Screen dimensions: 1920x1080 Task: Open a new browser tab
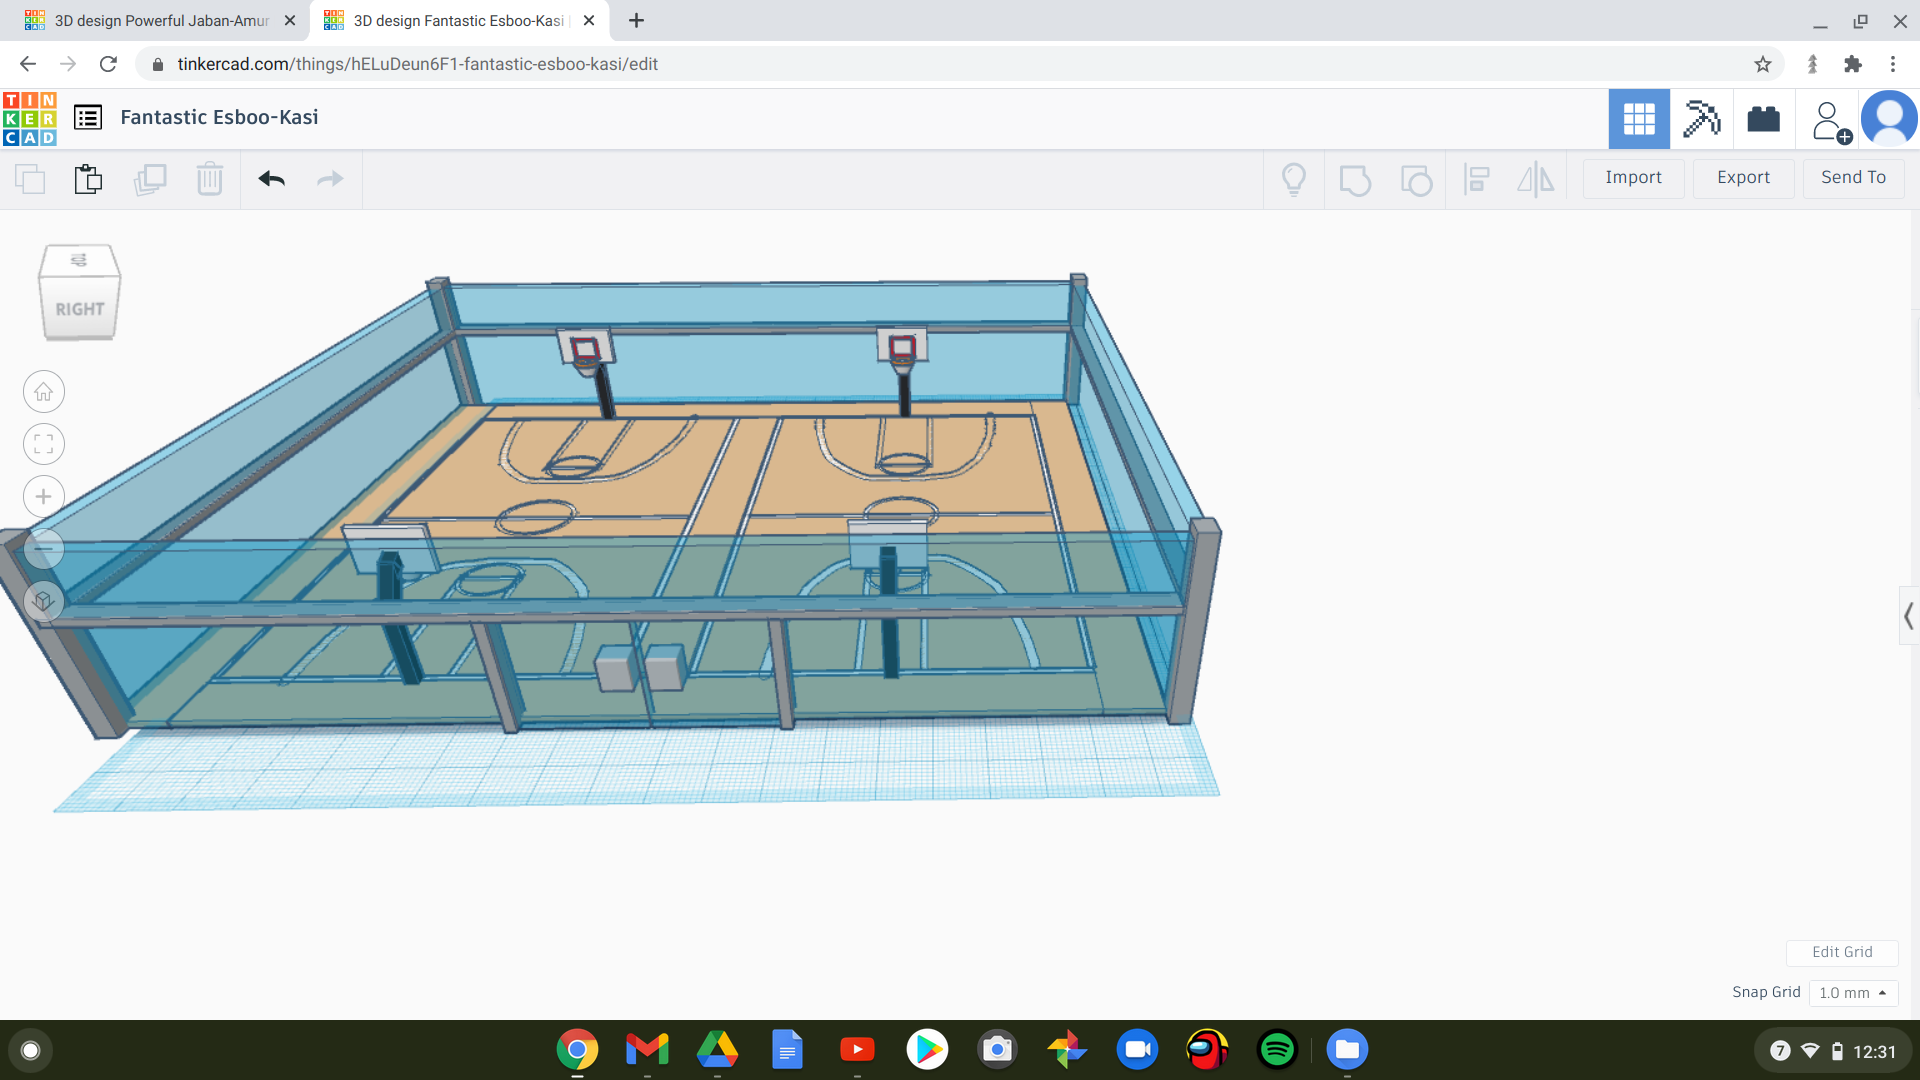[636, 21]
